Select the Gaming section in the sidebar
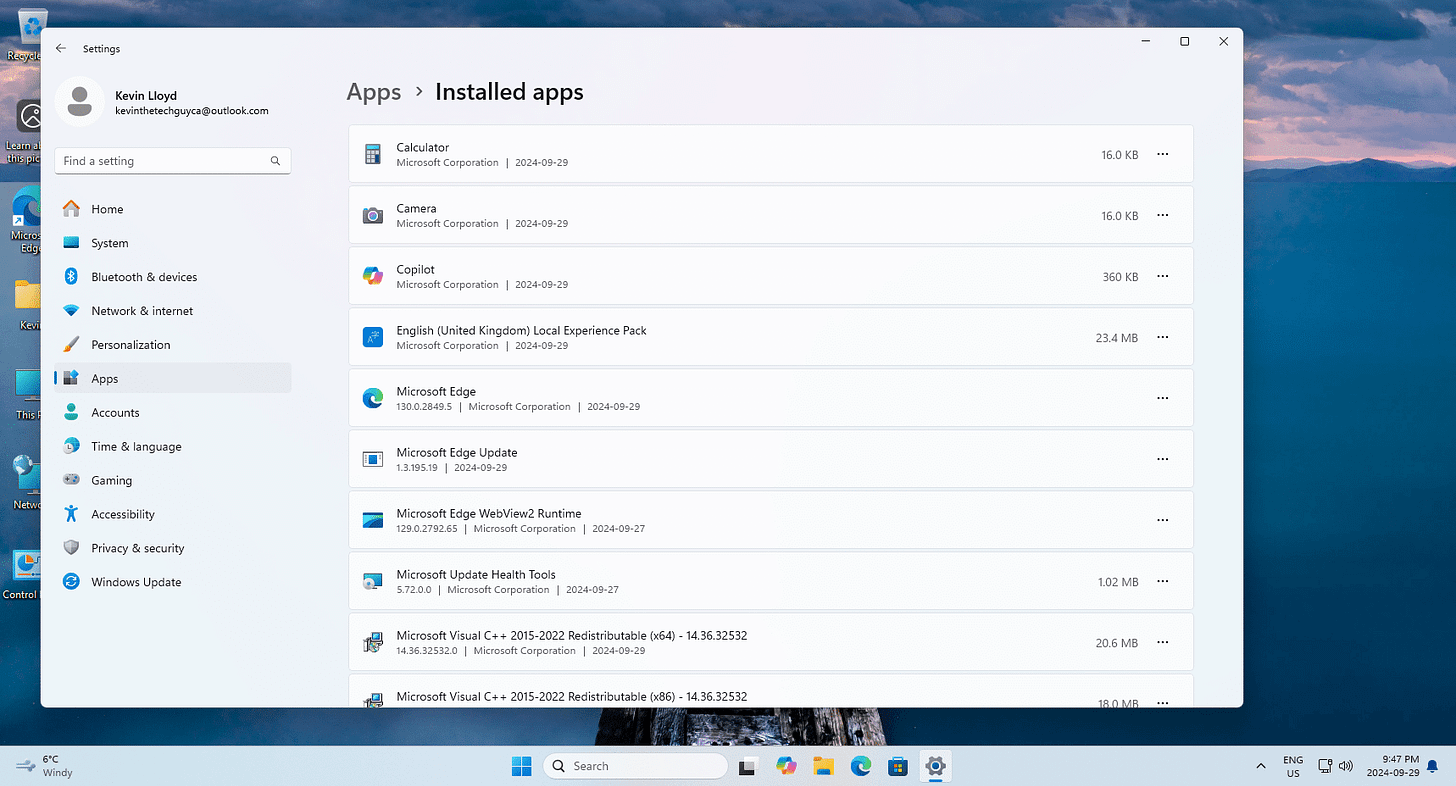The height and width of the screenshot is (786, 1456). pyautogui.click(x=110, y=480)
